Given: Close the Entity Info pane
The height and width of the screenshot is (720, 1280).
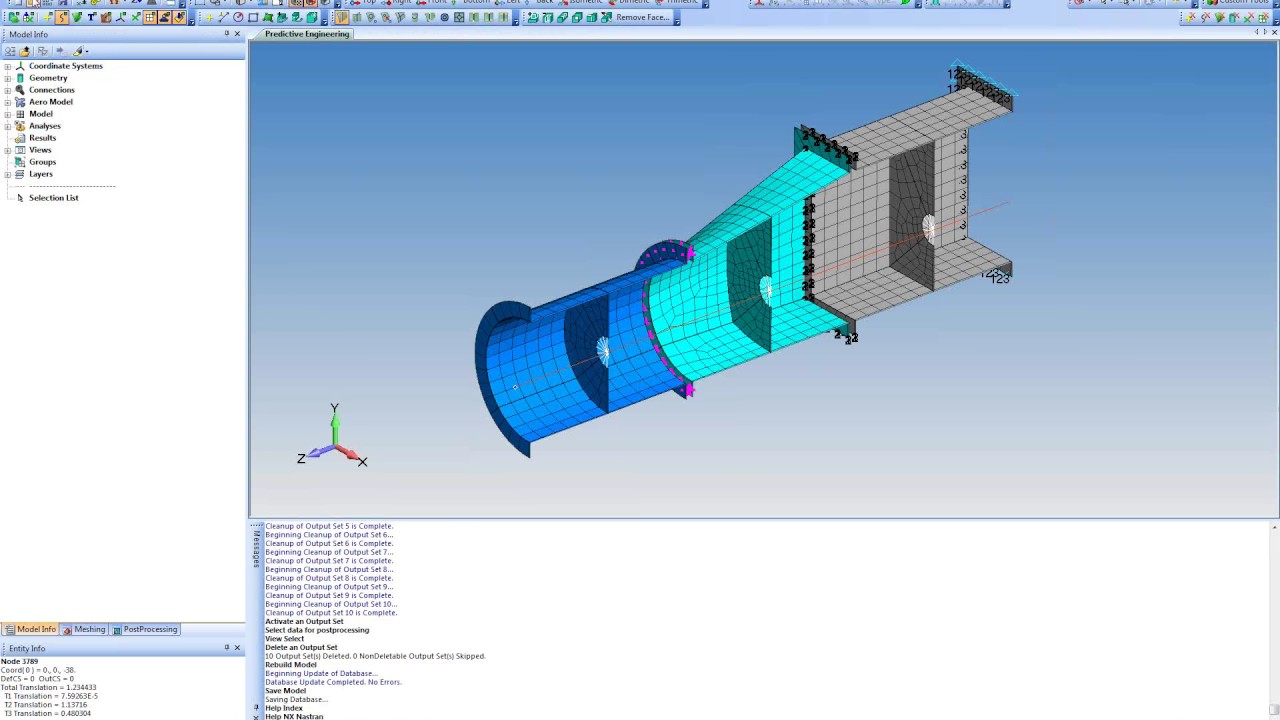Looking at the screenshot, I should click(237, 648).
